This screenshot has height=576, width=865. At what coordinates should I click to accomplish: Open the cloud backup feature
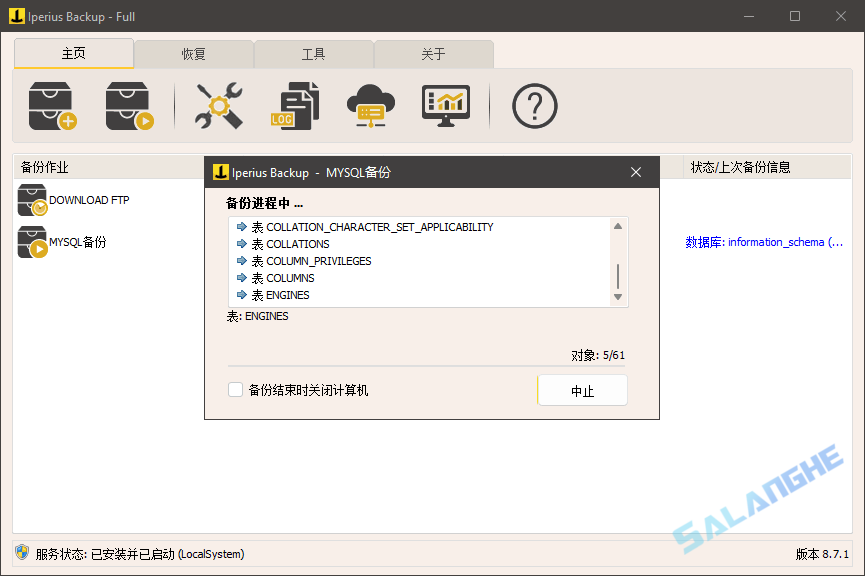coord(370,105)
